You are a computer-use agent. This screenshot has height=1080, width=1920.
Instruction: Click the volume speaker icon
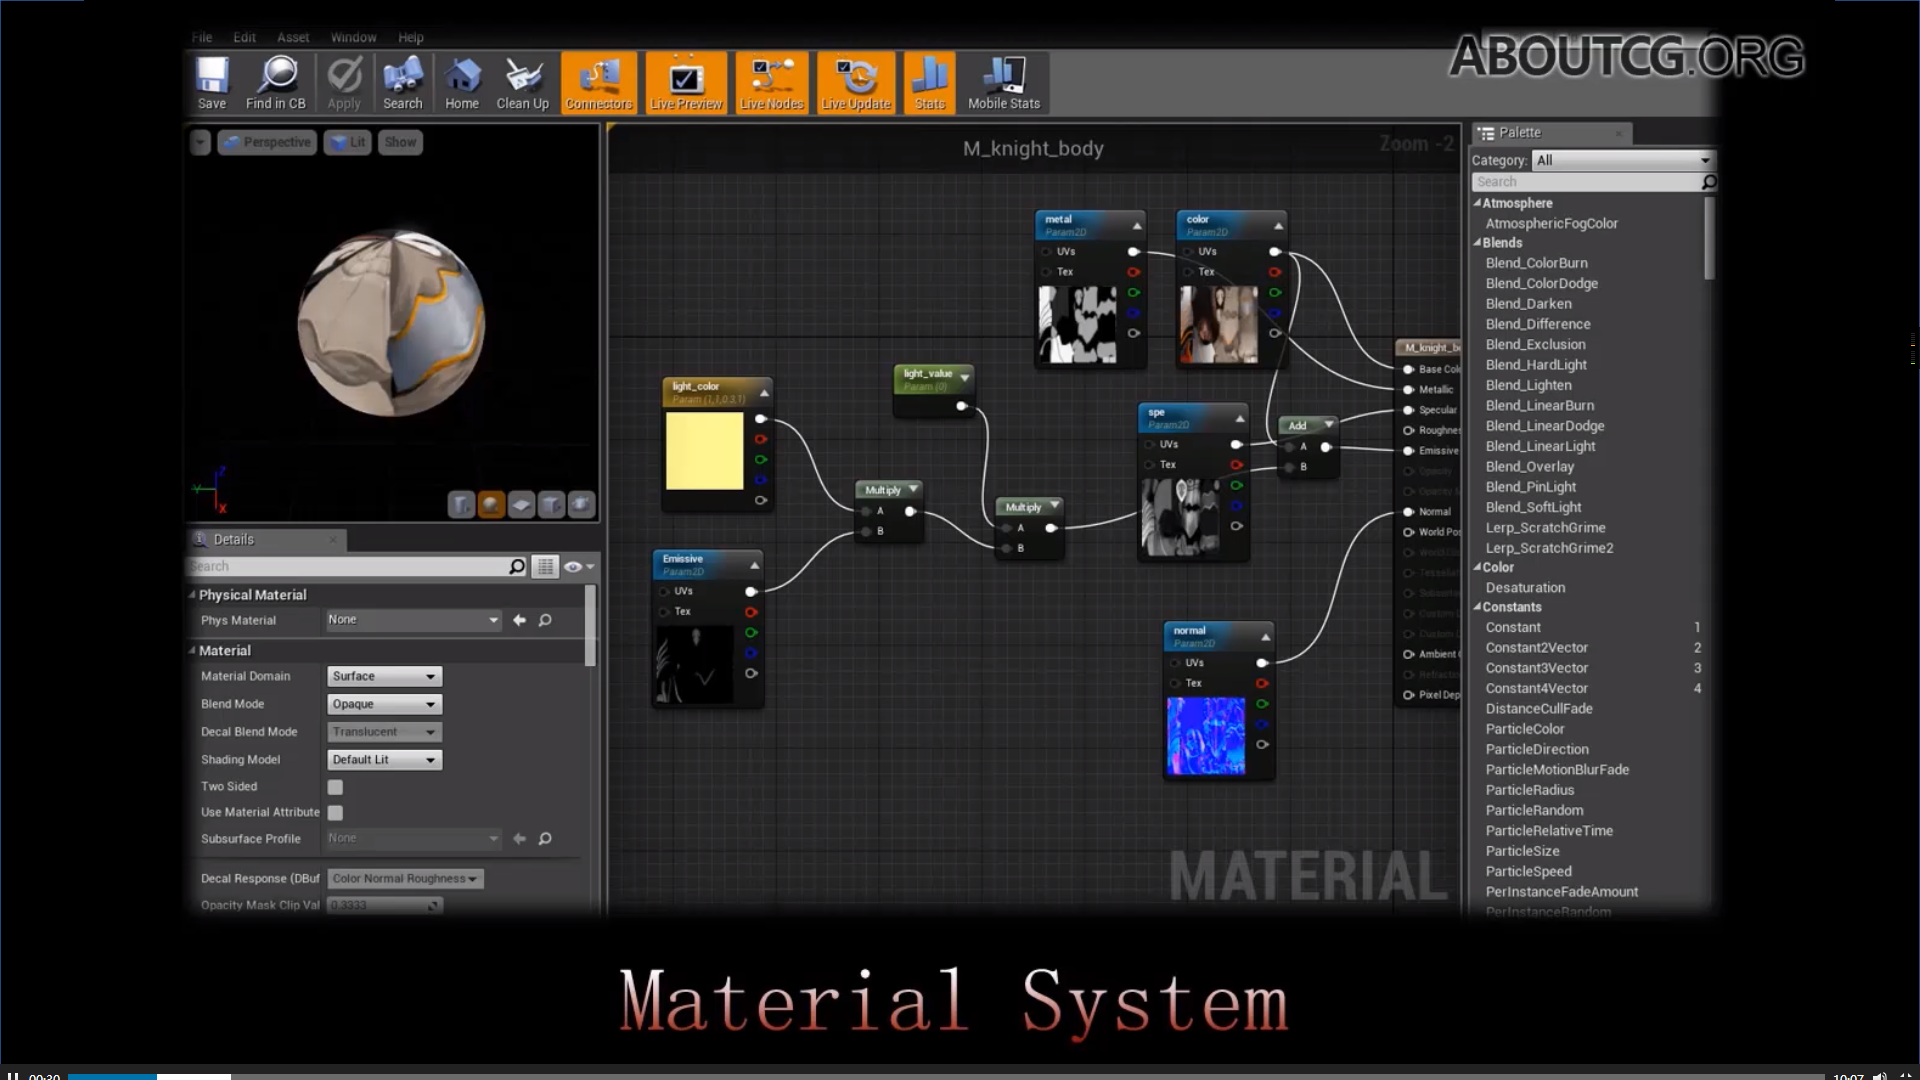1879,1076
